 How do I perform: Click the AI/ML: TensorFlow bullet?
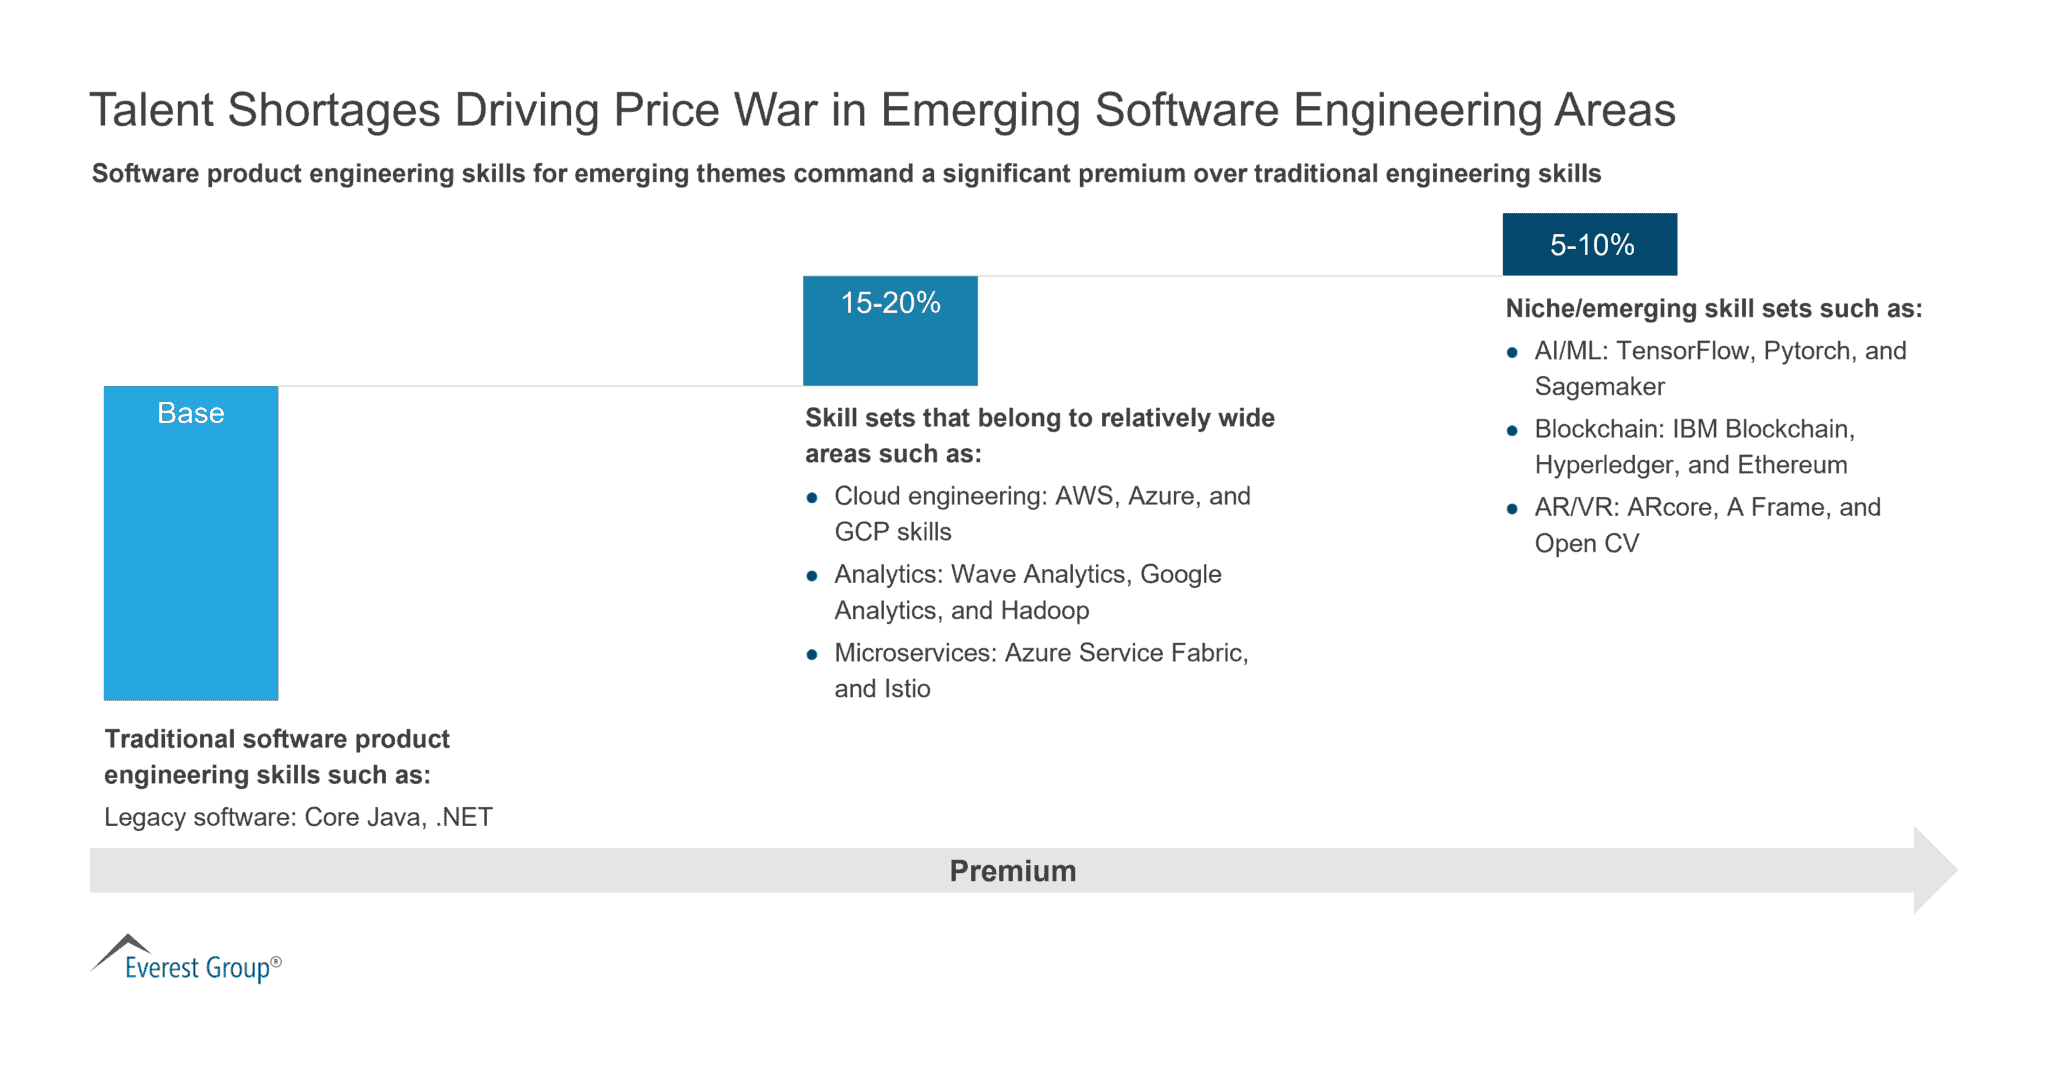pos(1720,368)
